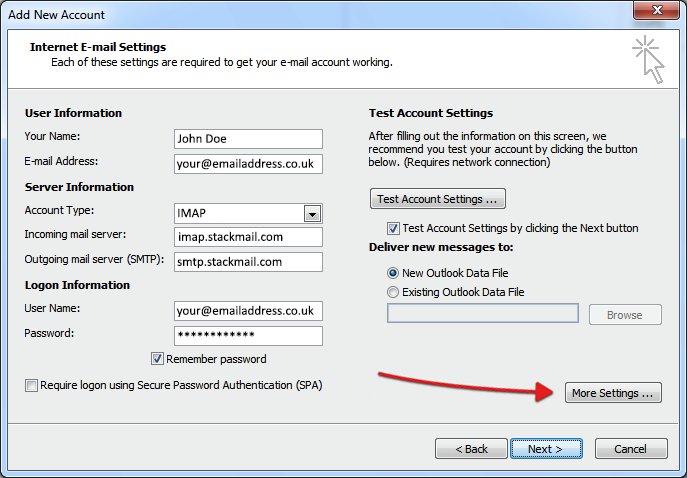Go Back to the previous step
Viewport: 687px width, 478px height.
click(471, 449)
